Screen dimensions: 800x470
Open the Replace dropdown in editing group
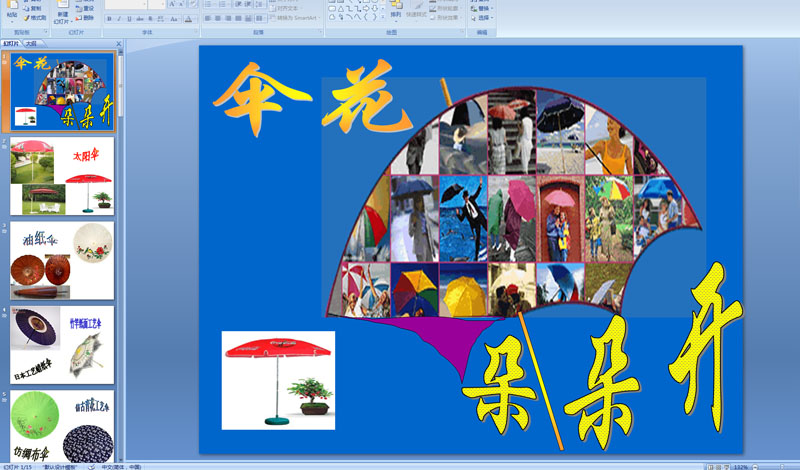pyautogui.click(x=486, y=8)
